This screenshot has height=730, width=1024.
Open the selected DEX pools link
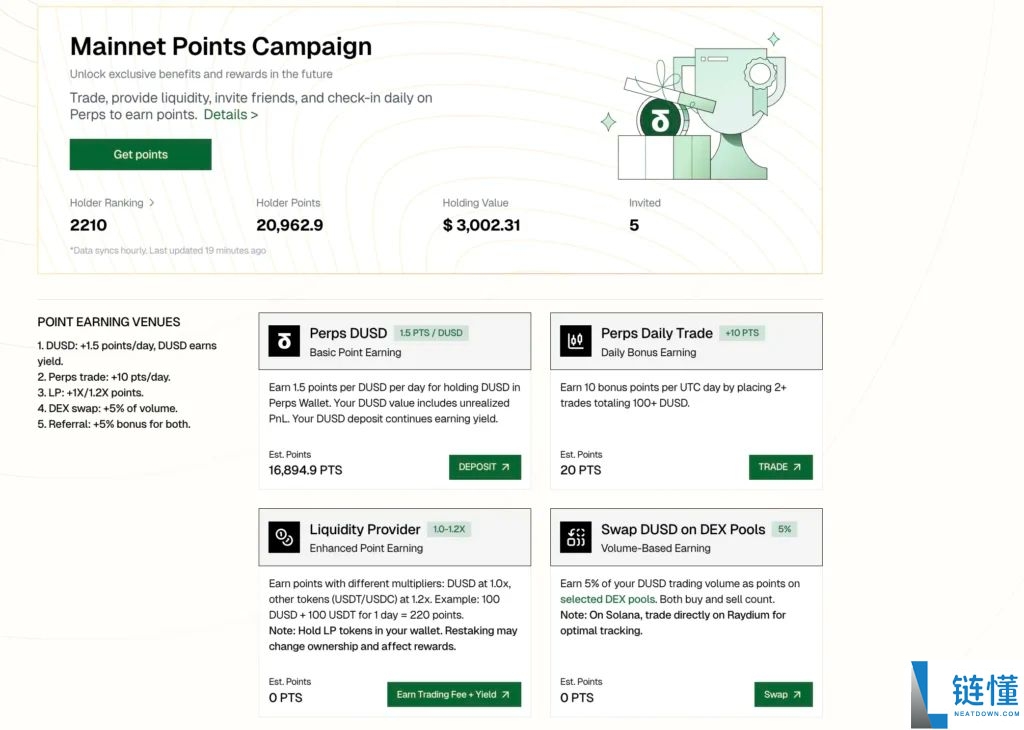coord(607,599)
